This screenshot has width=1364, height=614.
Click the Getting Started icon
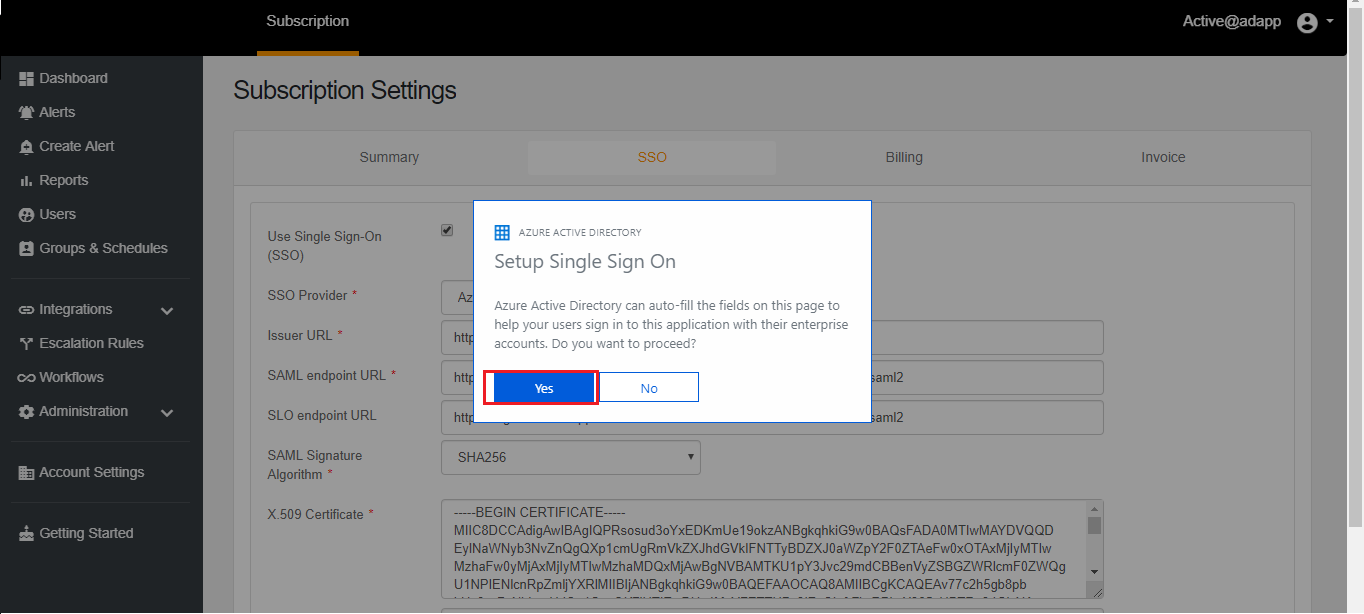pos(27,534)
